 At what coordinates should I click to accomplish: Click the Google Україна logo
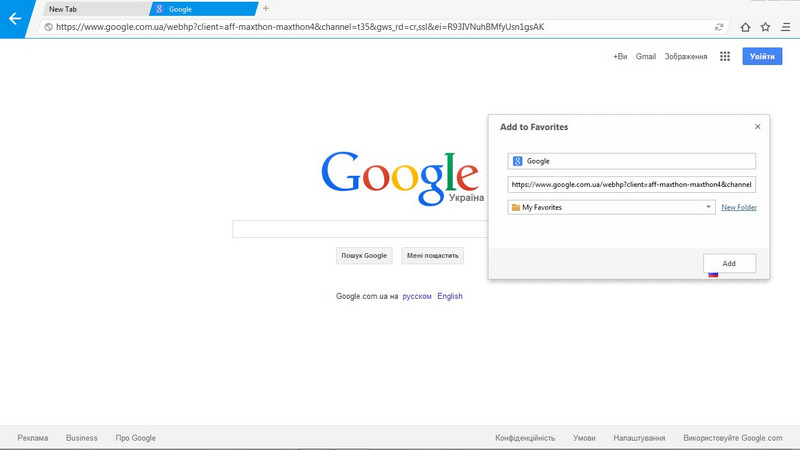coord(402,178)
